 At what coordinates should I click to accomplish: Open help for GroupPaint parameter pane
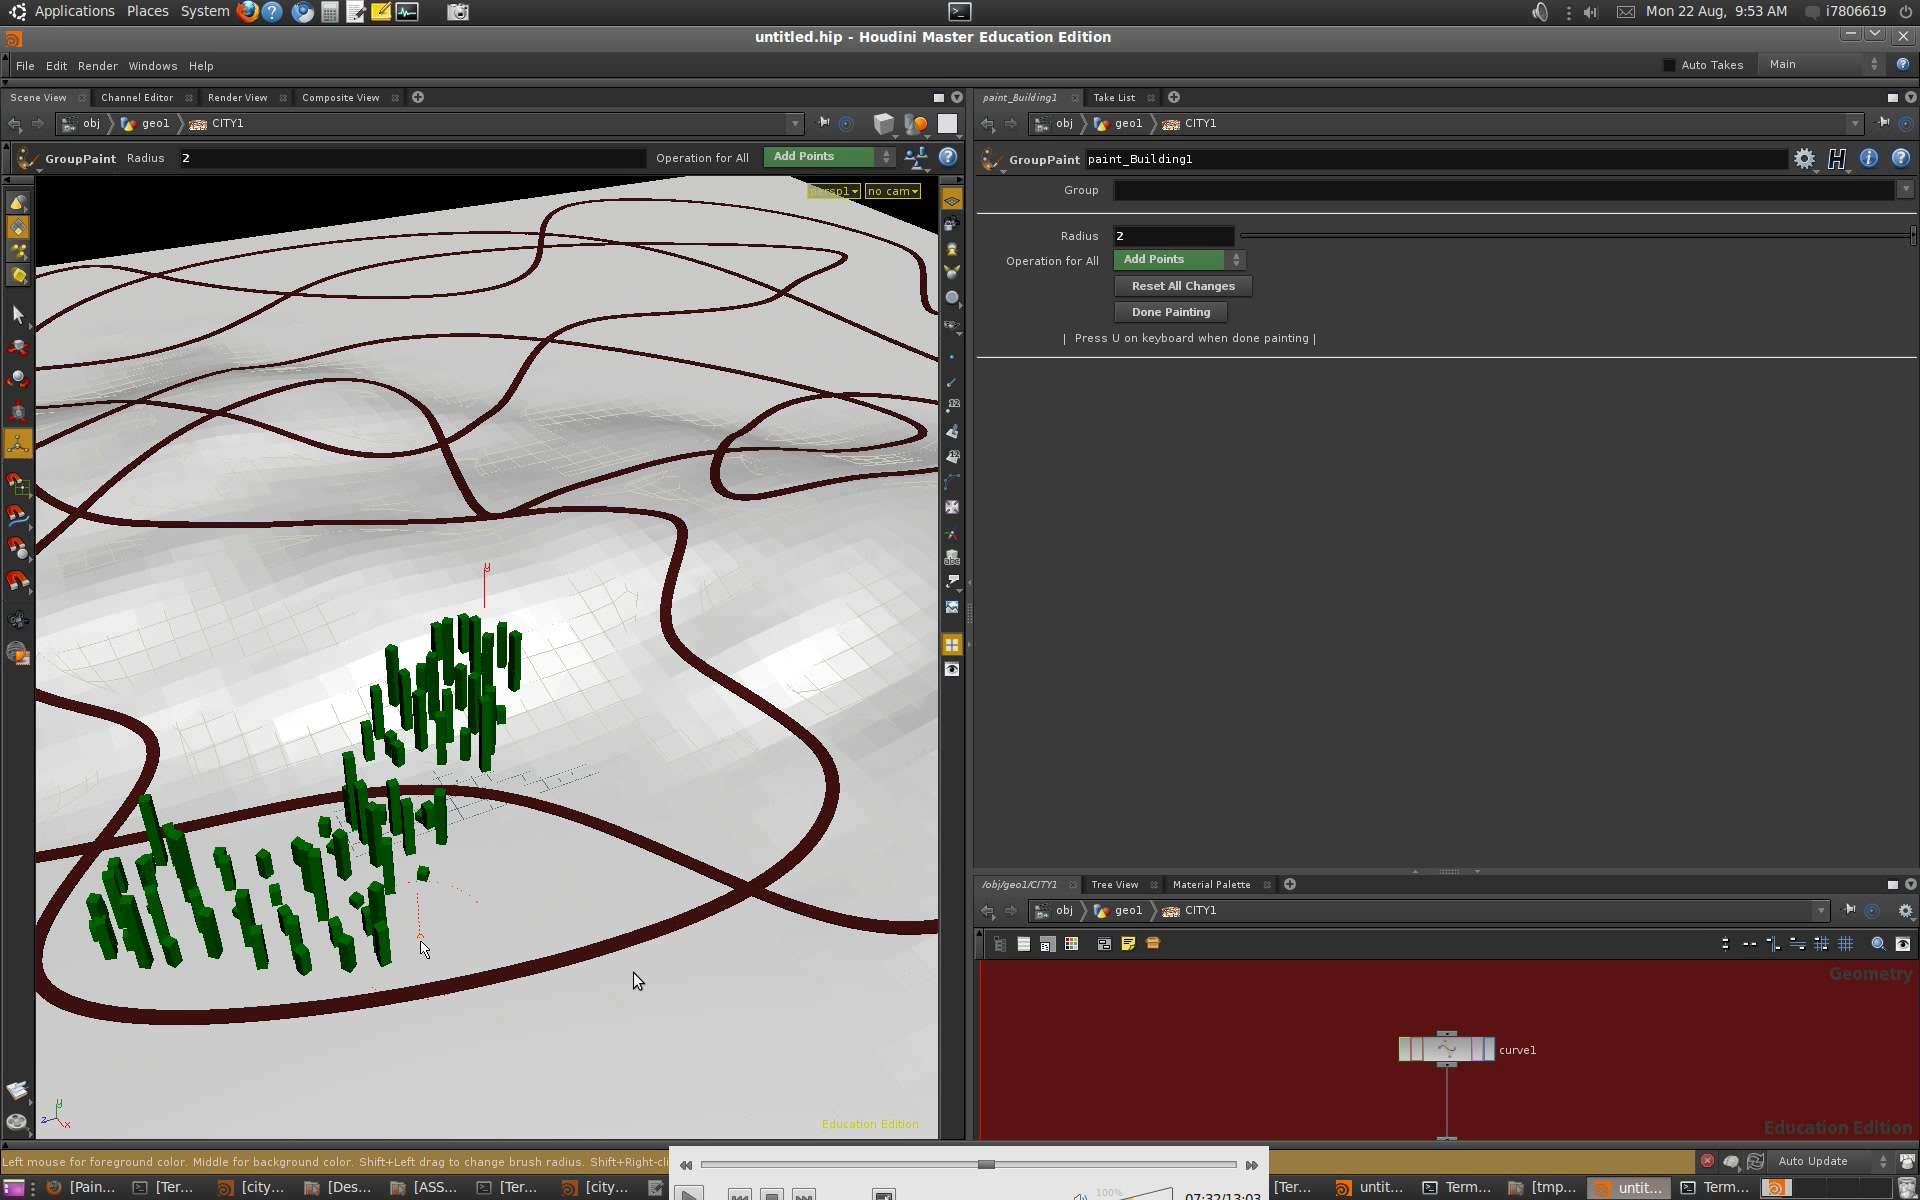tap(1901, 158)
